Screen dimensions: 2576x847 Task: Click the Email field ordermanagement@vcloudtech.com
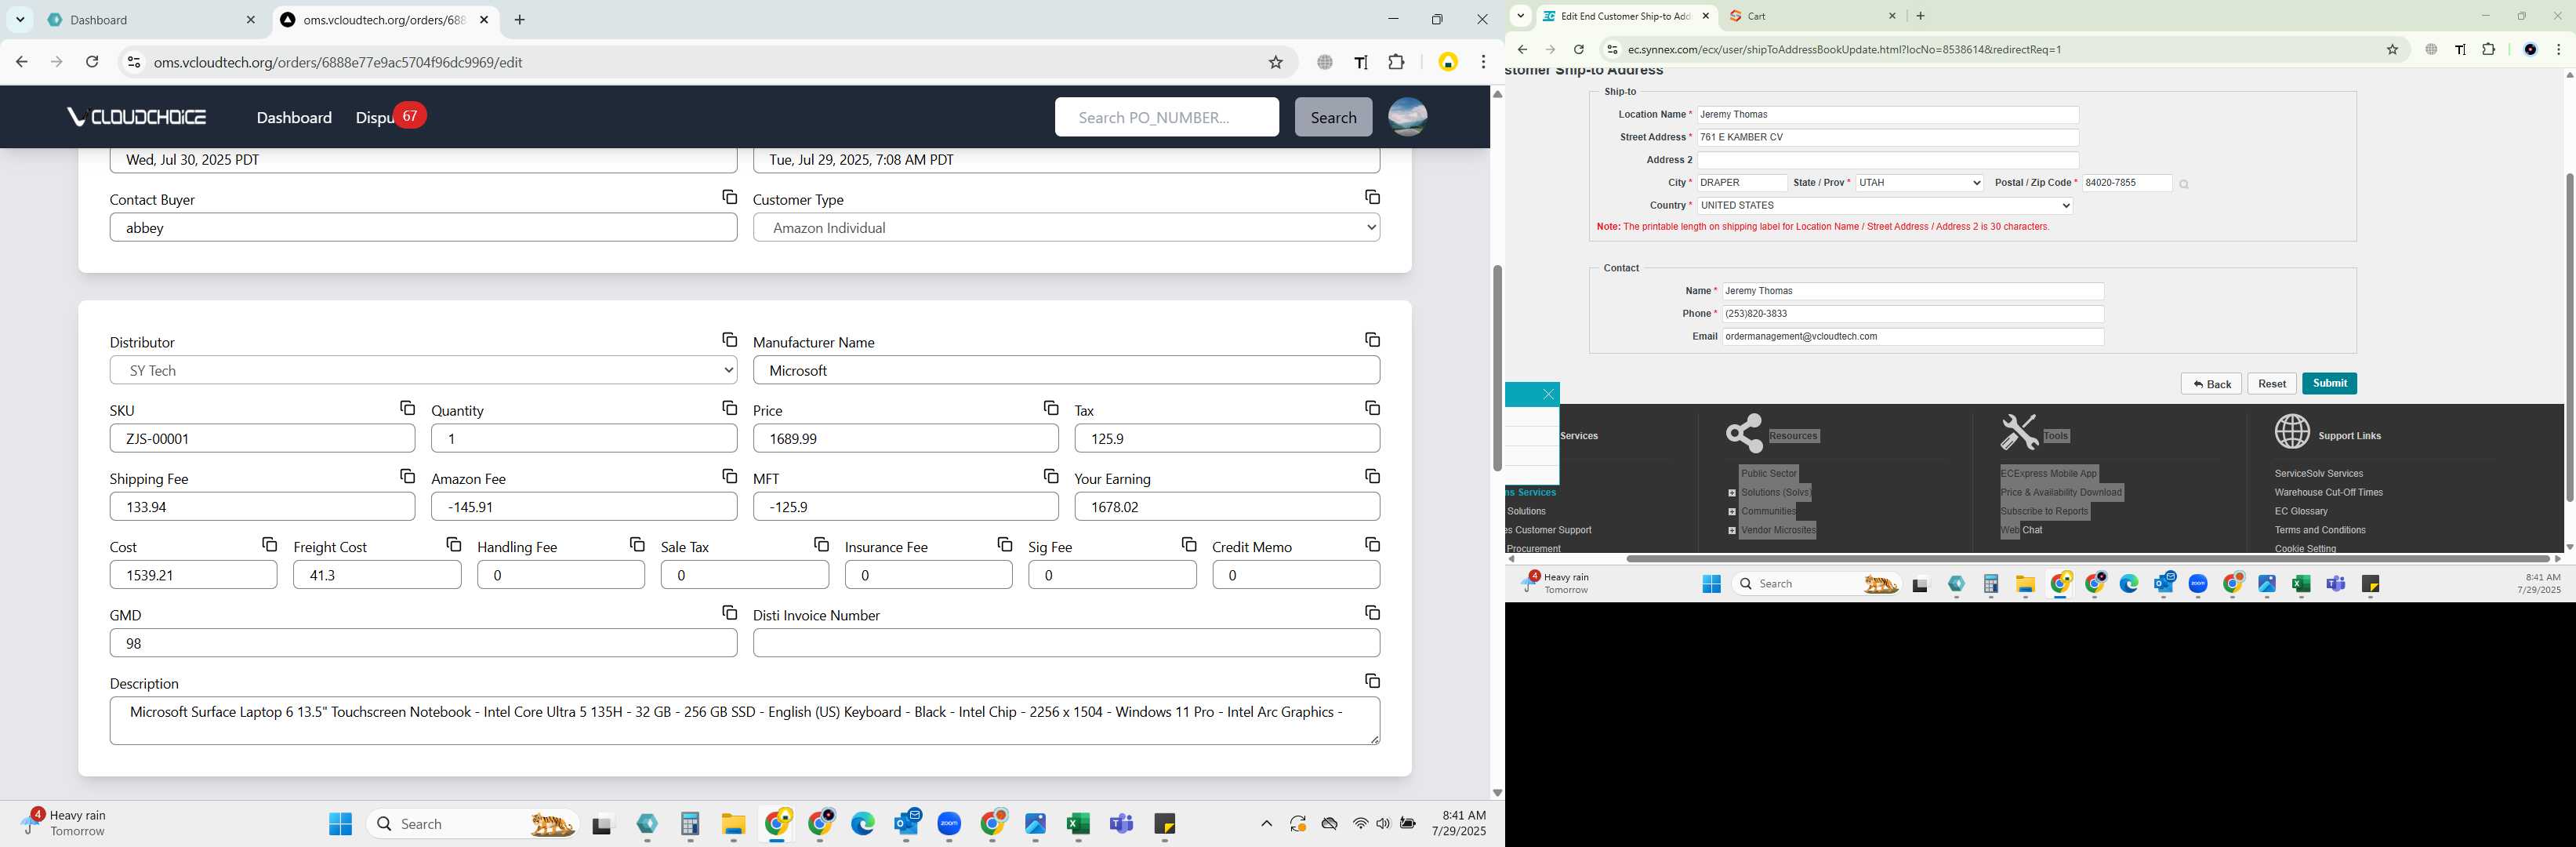(x=1912, y=337)
